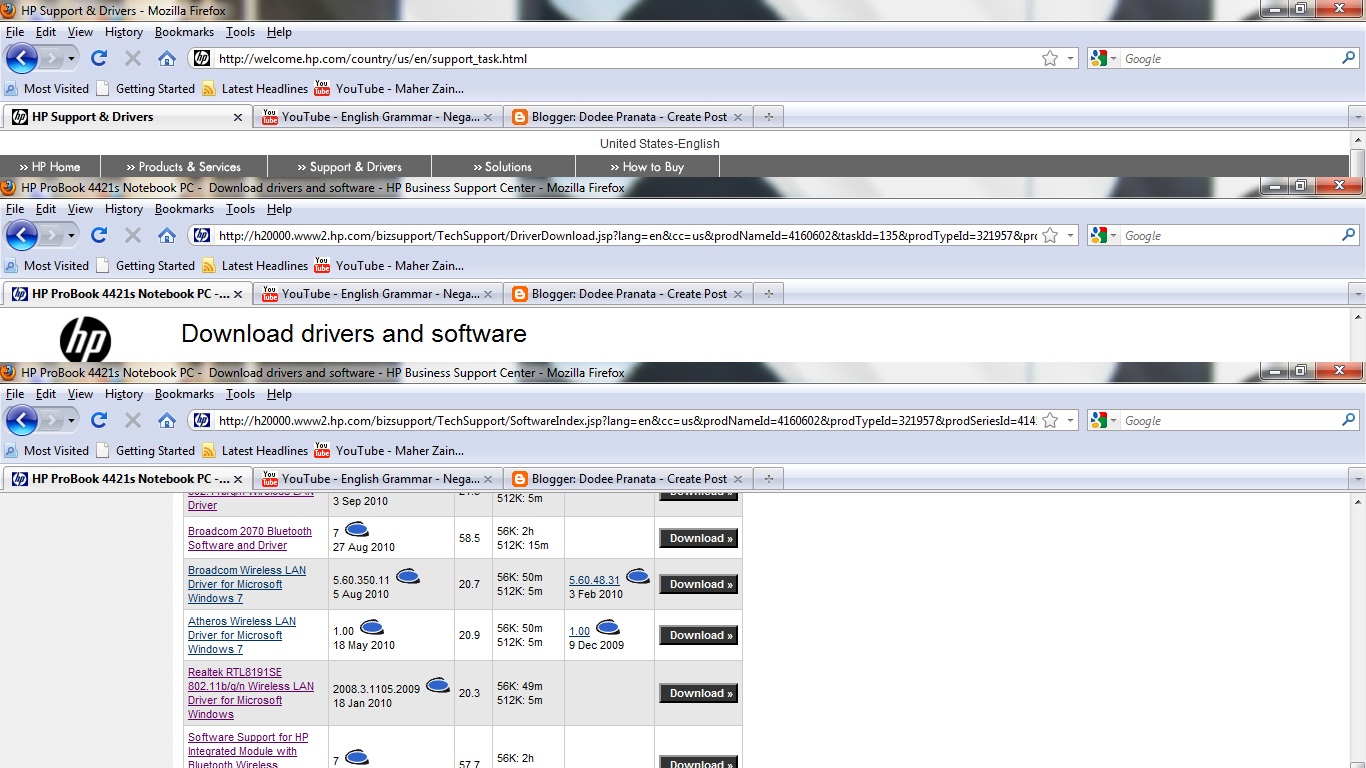Open Tools menu in SoftwareIndex.jsp window
The image size is (1366, 768).
(240, 394)
